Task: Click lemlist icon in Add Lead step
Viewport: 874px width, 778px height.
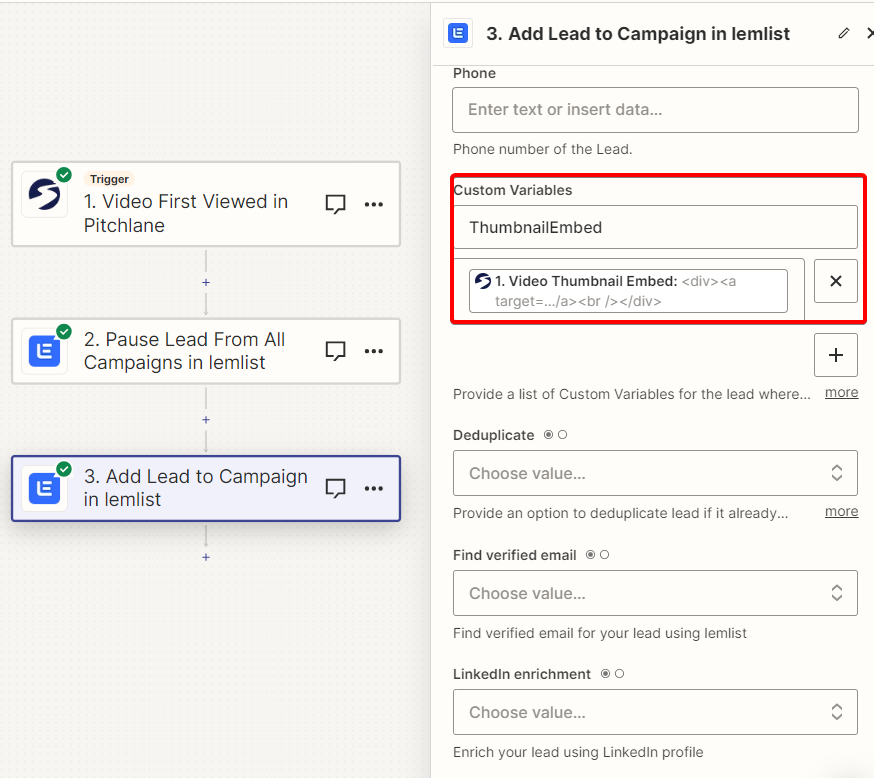Action: (45, 488)
